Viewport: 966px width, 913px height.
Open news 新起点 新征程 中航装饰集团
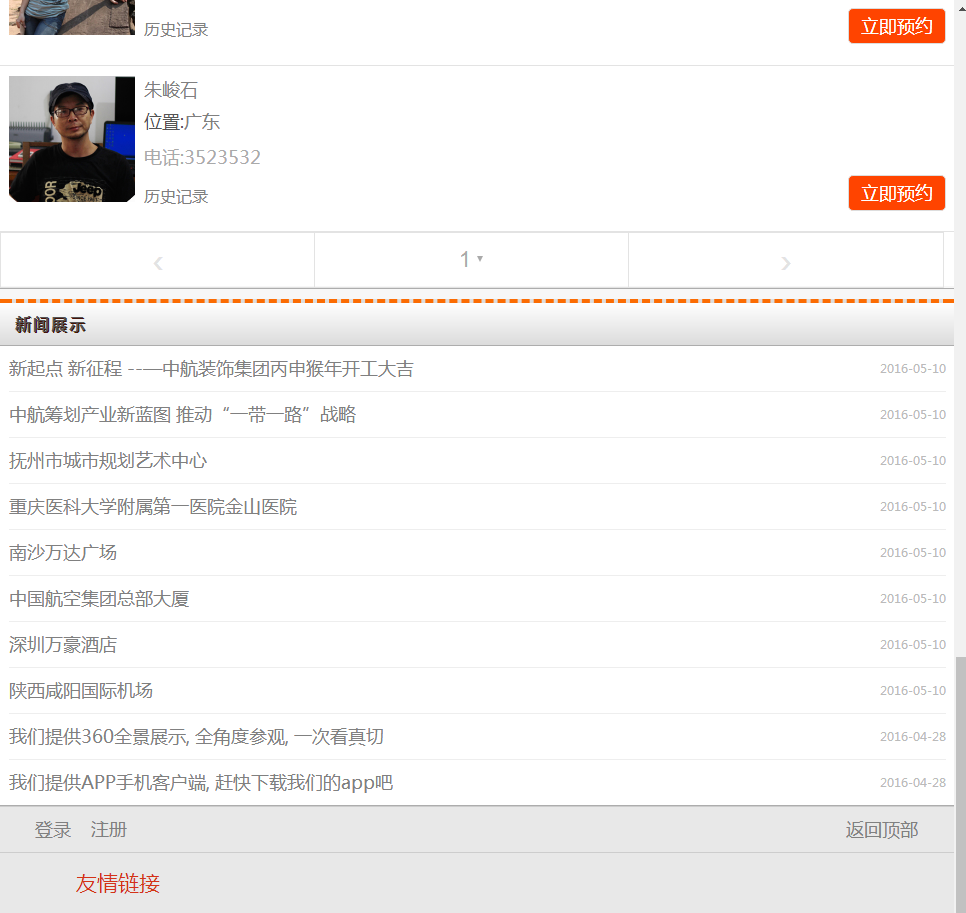tap(211, 369)
